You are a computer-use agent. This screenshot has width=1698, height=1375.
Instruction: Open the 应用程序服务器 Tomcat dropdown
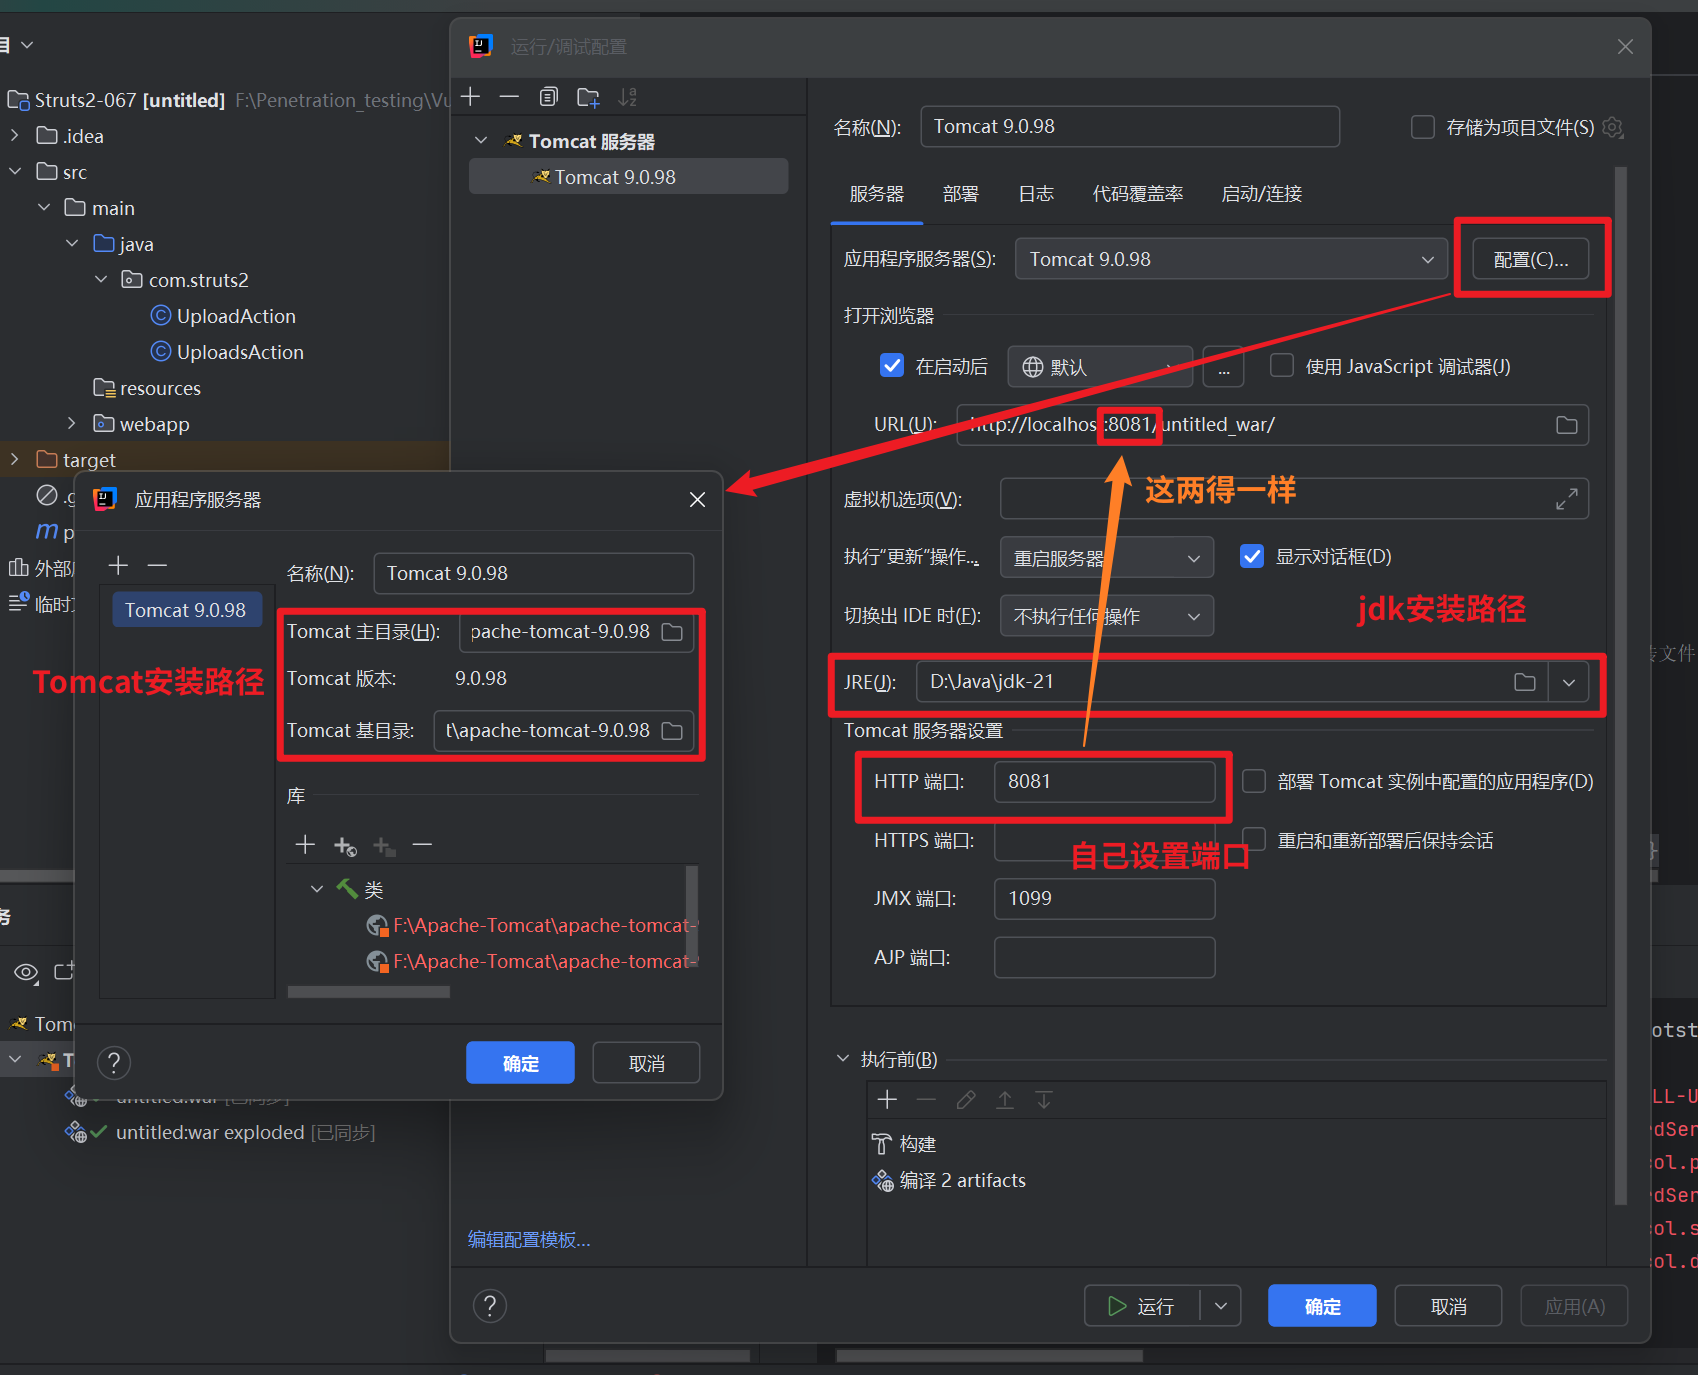tap(1230, 260)
